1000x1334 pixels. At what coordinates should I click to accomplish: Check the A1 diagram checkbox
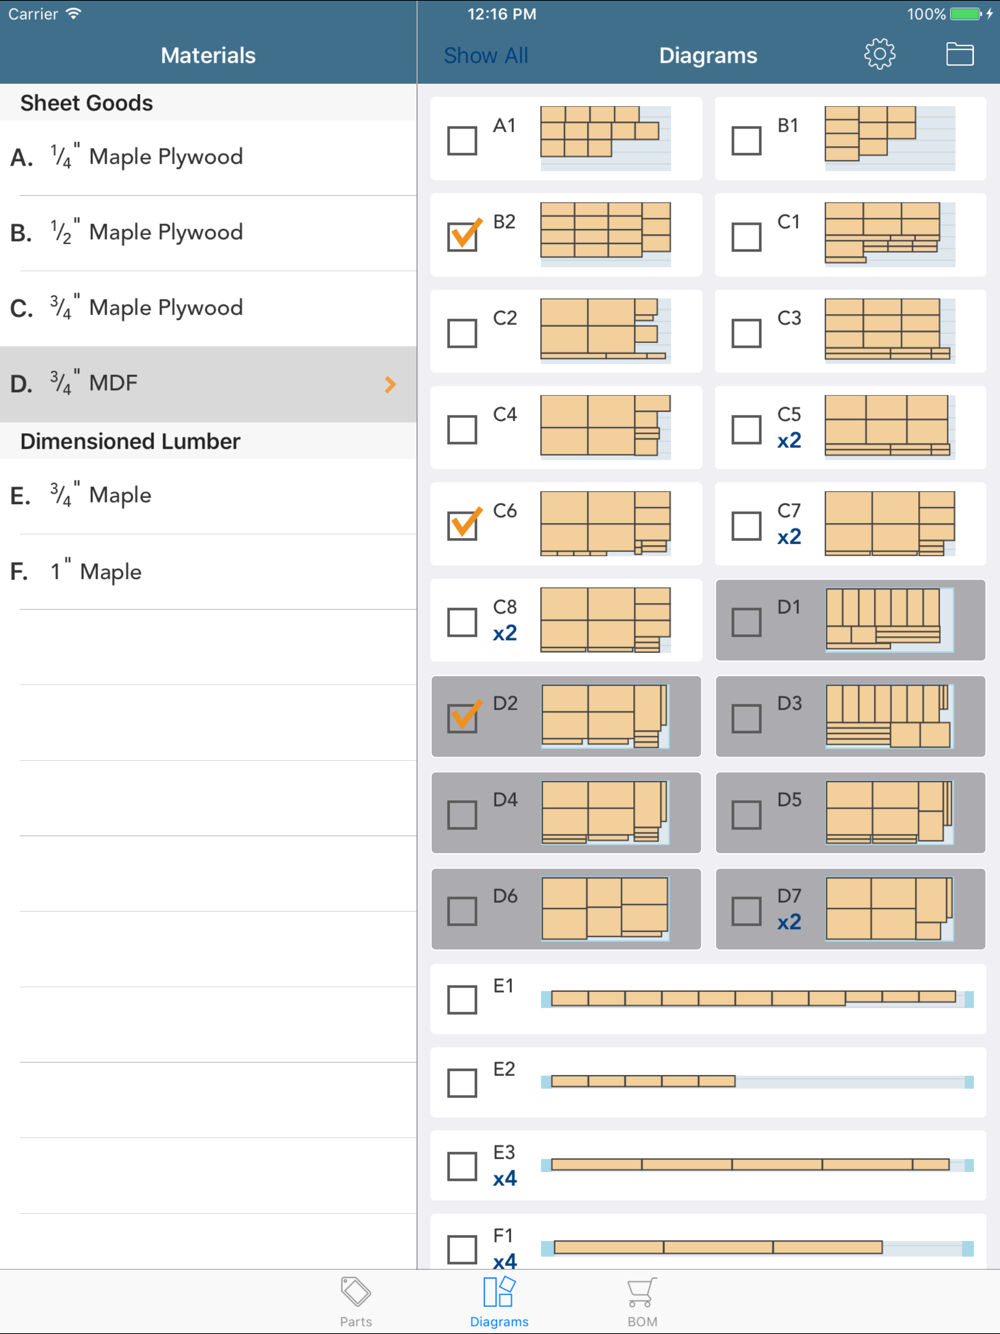[x=462, y=140]
